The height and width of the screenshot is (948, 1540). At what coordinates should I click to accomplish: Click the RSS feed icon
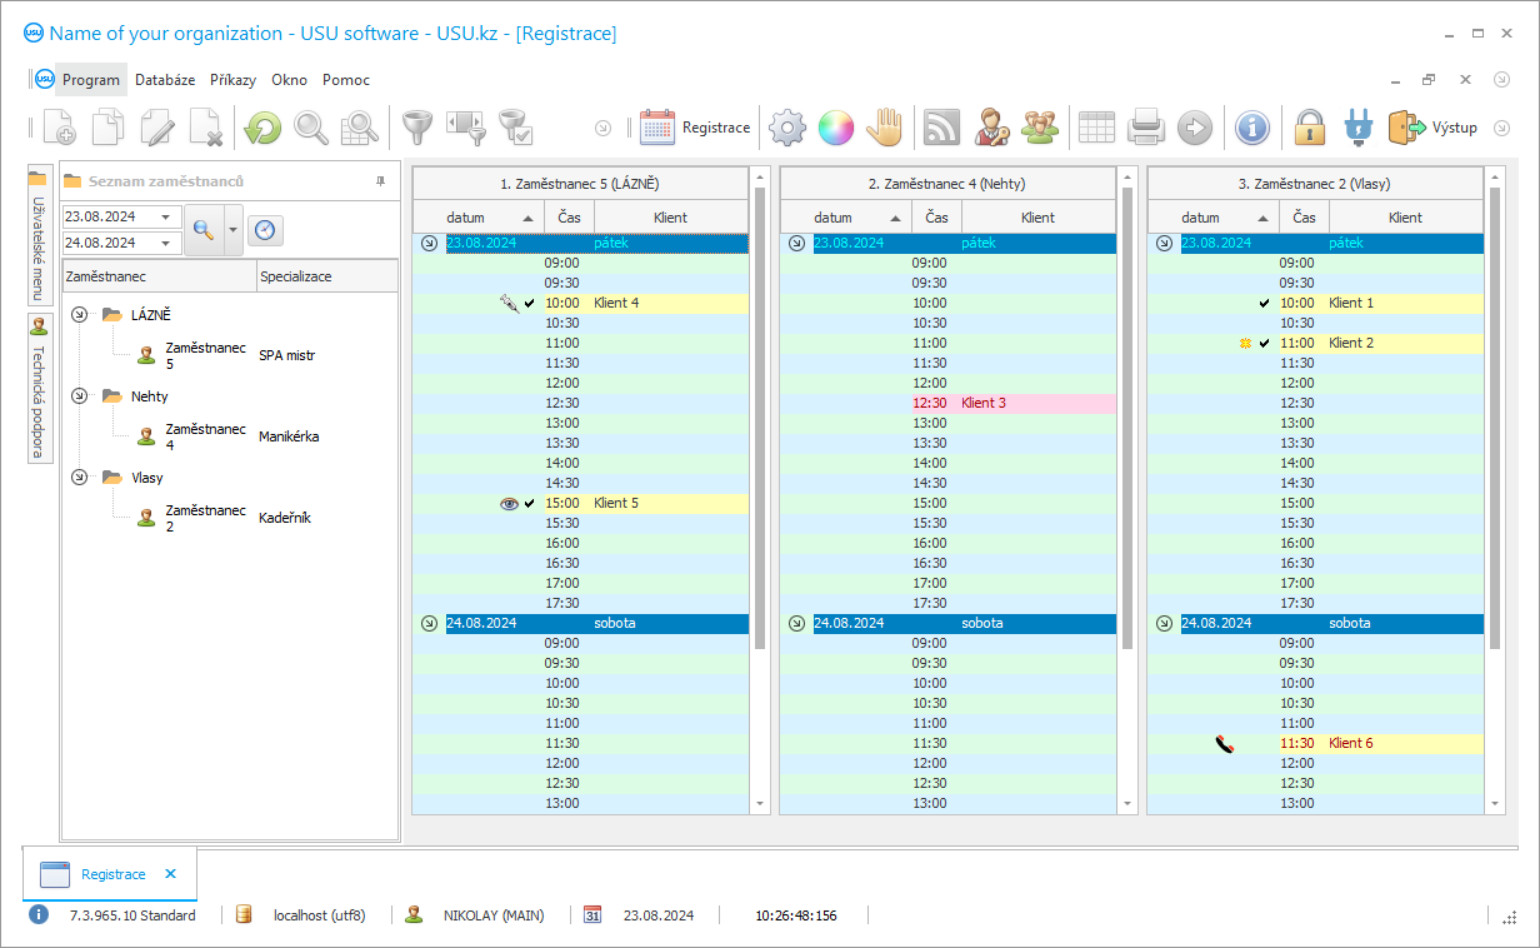941,128
